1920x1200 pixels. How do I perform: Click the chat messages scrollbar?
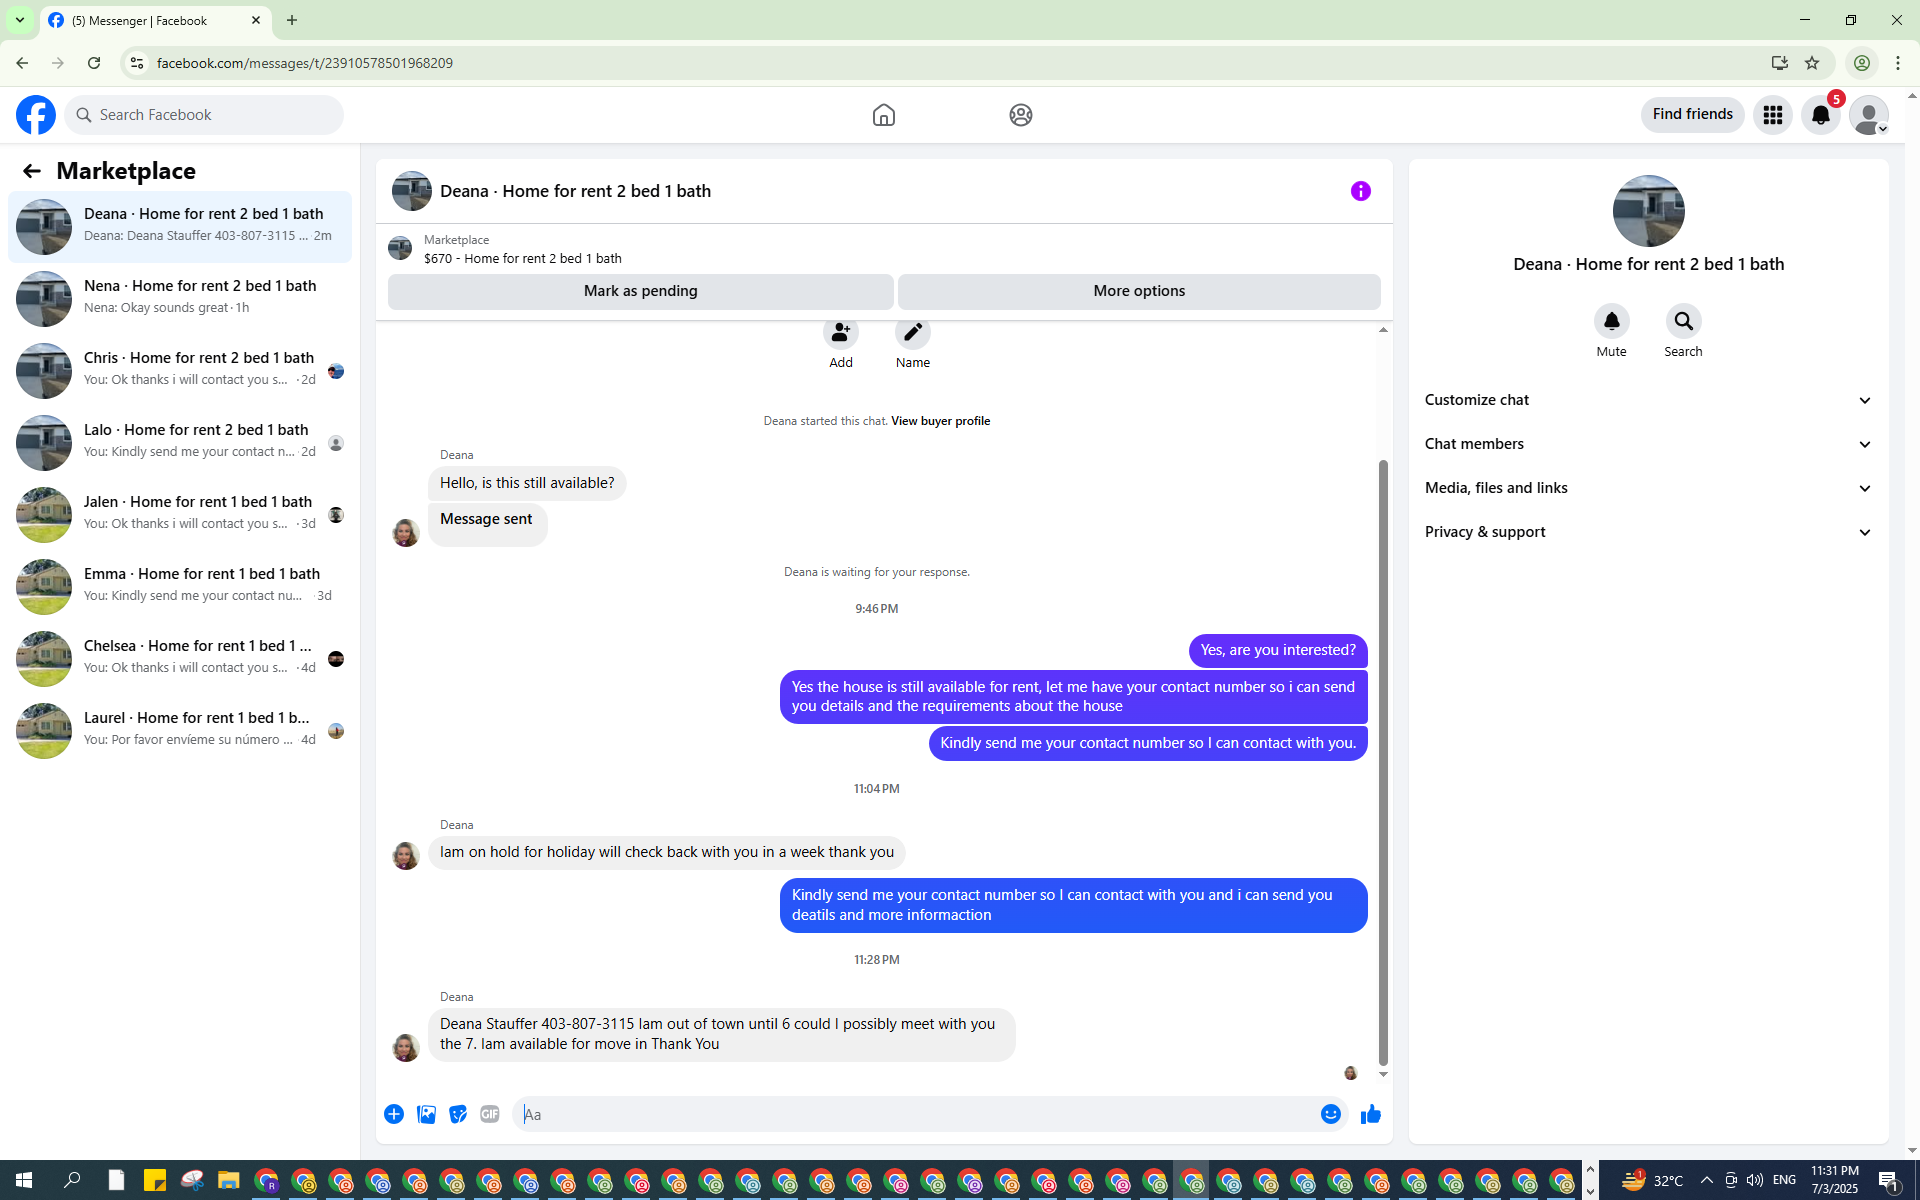click(1383, 760)
